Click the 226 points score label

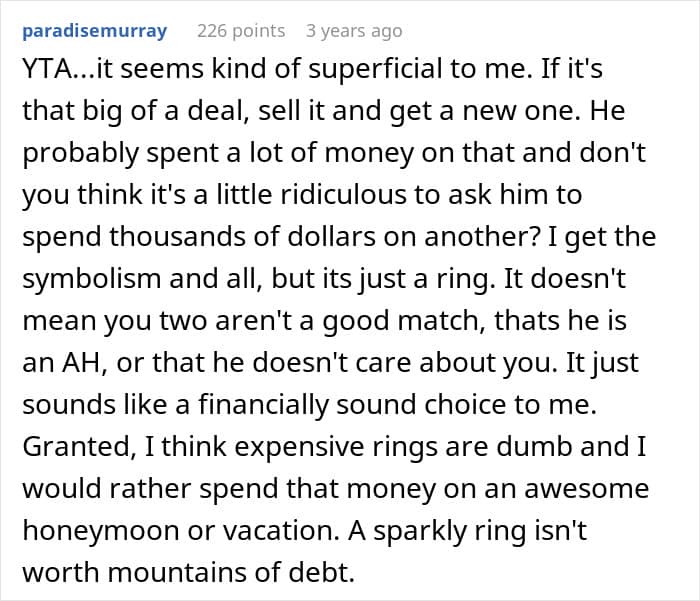point(241,31)
